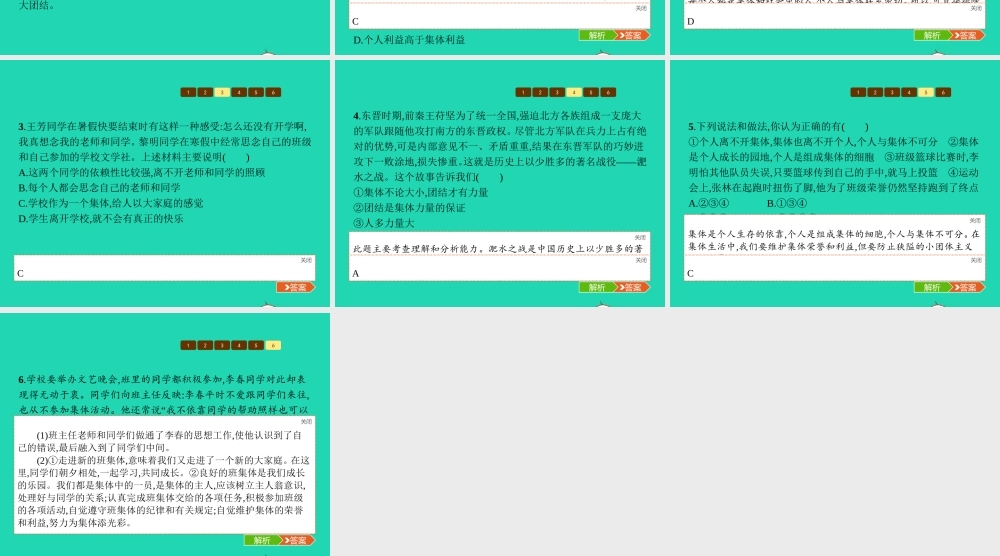Click statement ① '集体不论大小,团结才有力量'
The height and width of the screenshot is (556, 1000).
[x=421, y=193]
